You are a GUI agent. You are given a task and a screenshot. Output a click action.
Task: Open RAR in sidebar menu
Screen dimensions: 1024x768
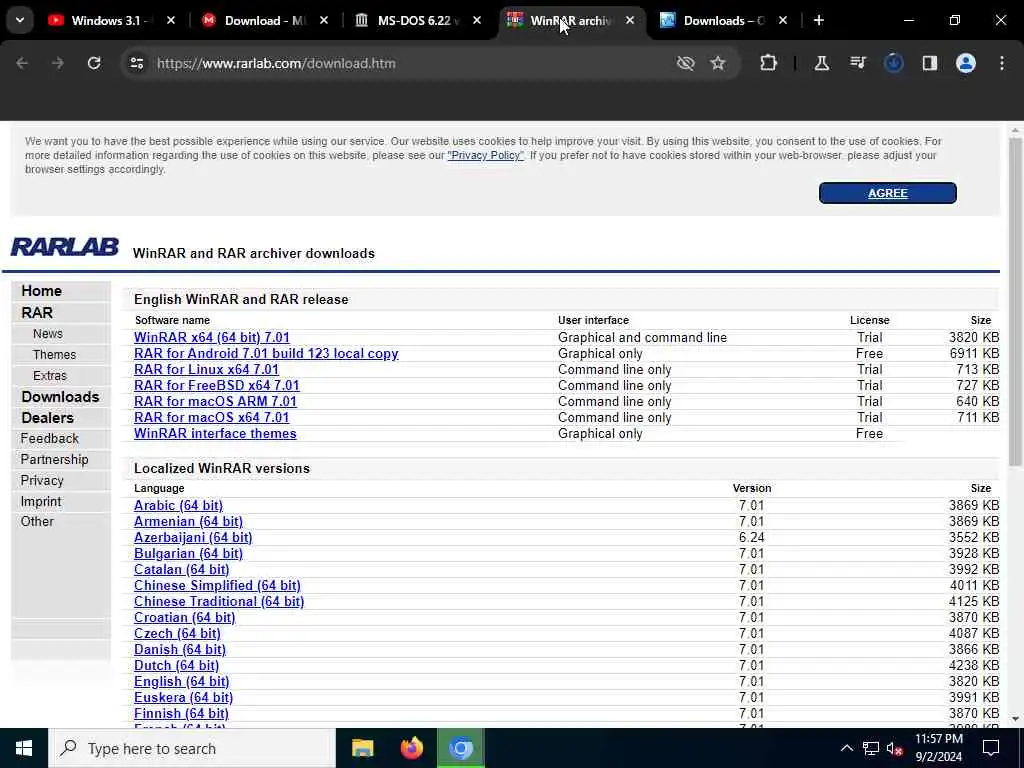[37, 313]
